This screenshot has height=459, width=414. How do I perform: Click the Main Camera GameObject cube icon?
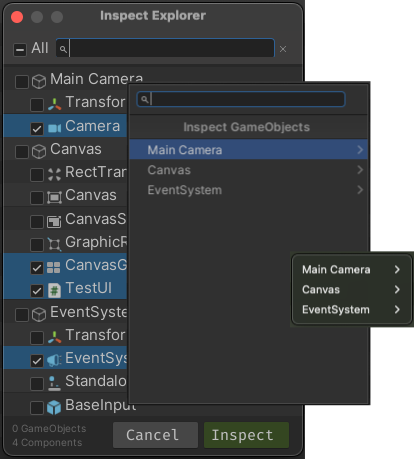(39, 81)
